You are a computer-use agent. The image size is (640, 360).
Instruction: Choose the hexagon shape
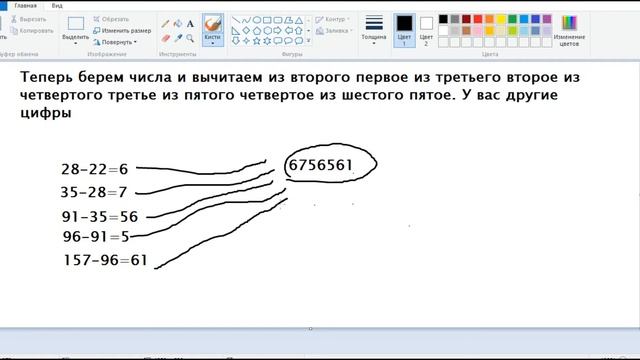267,30
